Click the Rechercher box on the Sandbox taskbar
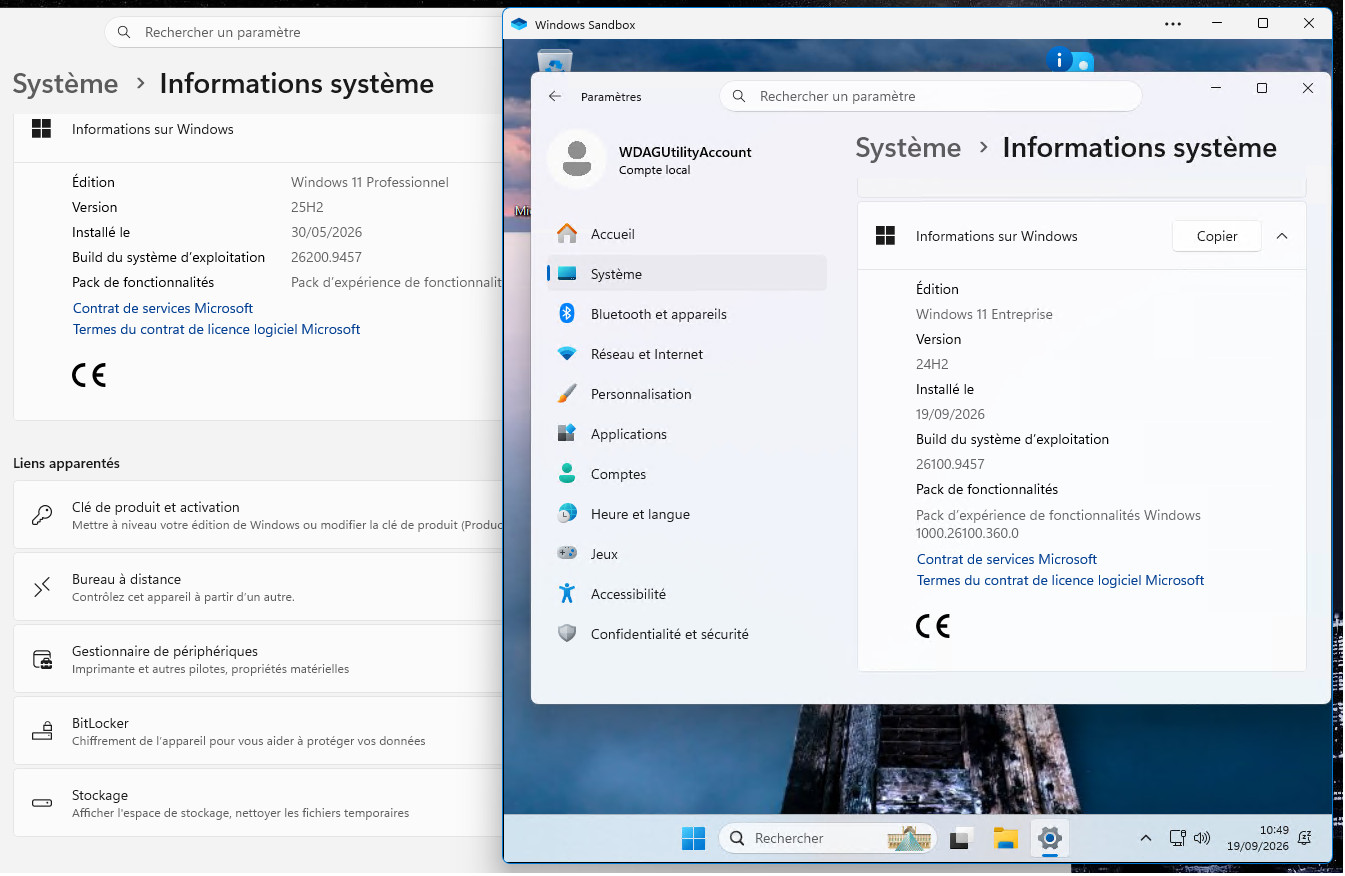 826,838
